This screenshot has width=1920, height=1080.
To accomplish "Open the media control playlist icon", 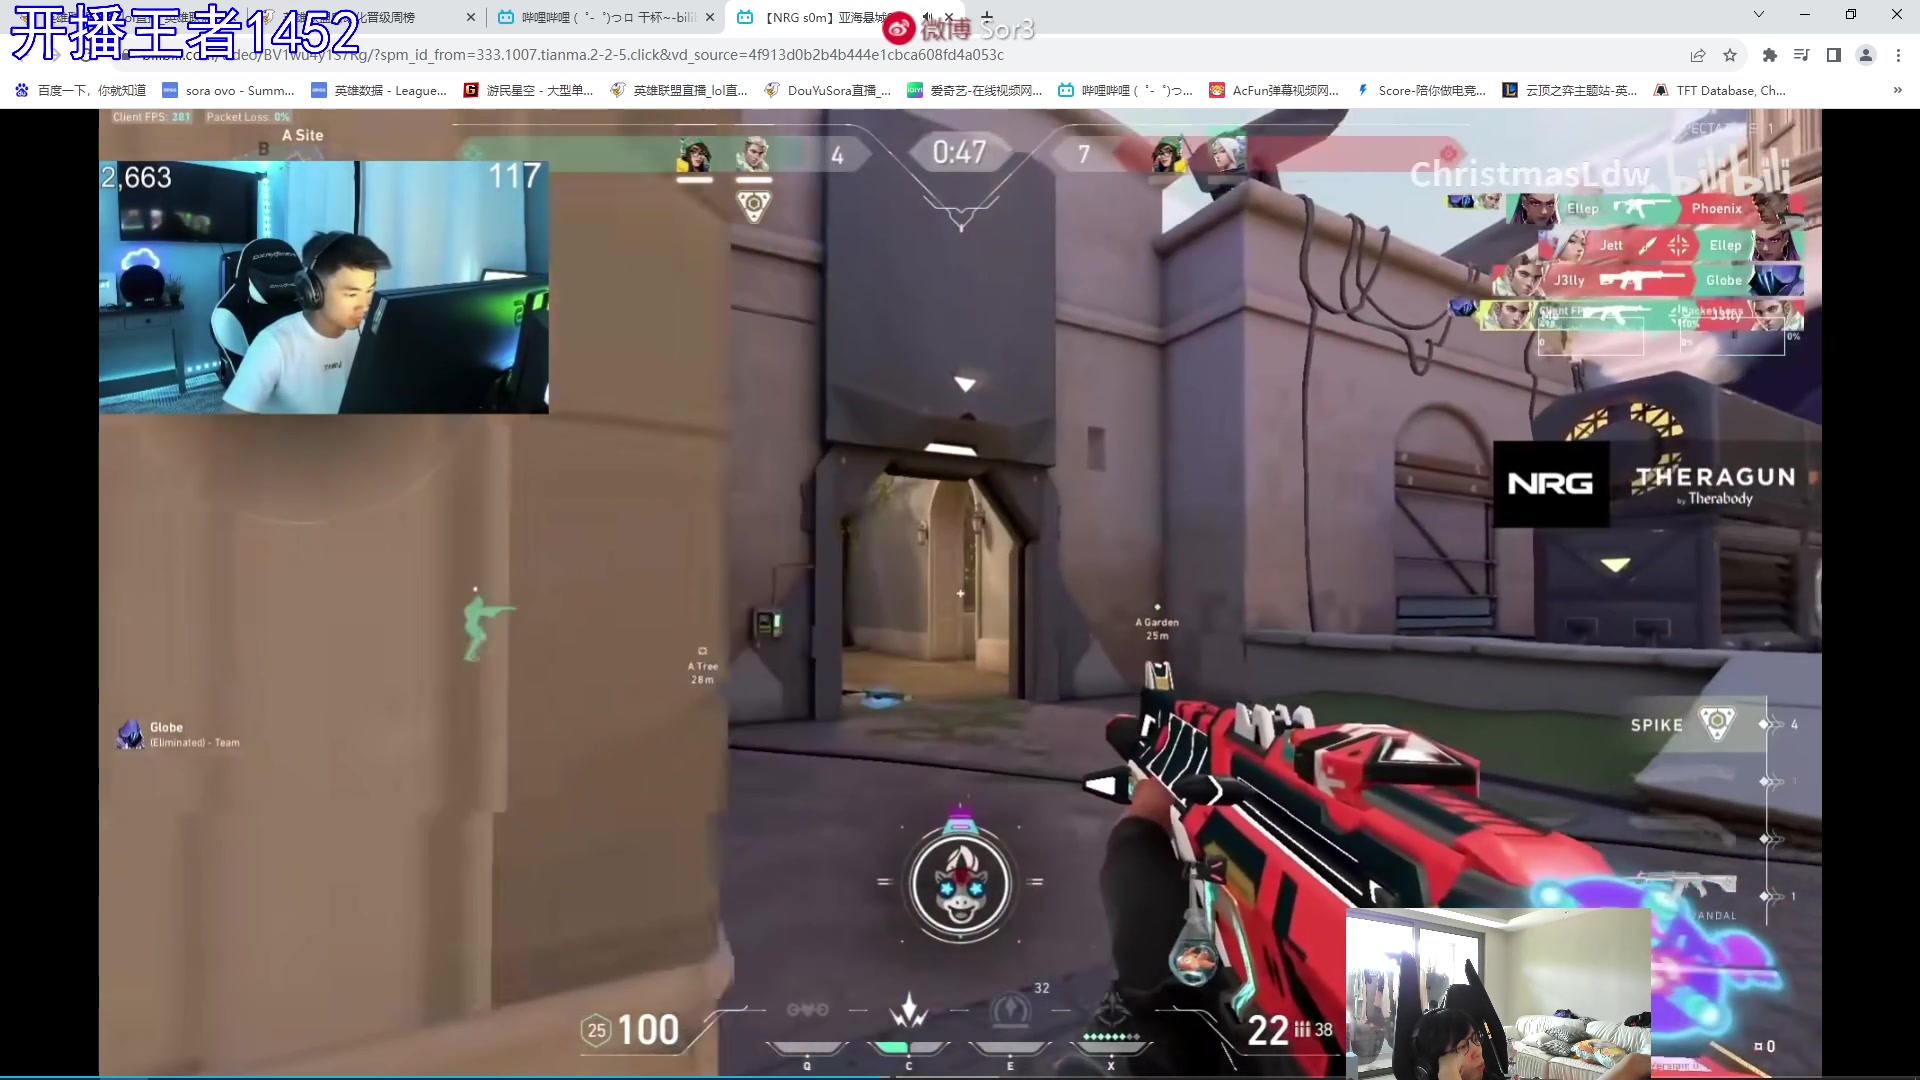I will (x=1801, y=55).
